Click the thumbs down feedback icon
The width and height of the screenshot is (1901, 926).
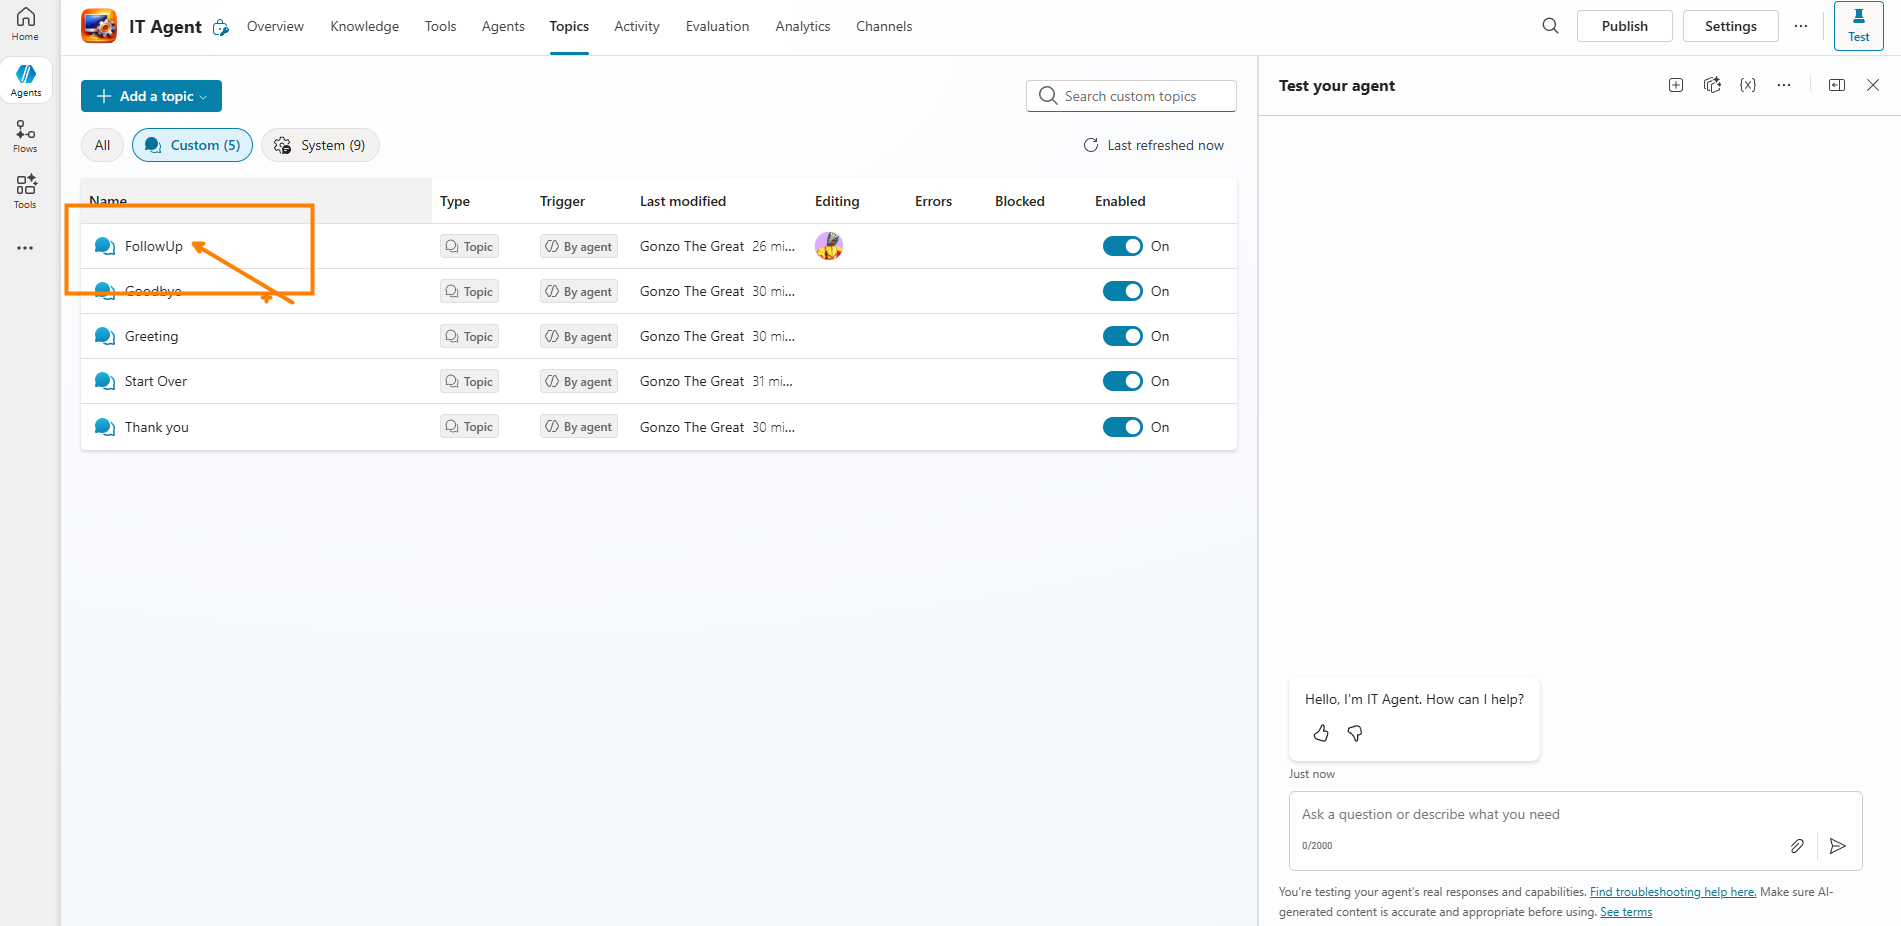click(x=1355, y=733)
